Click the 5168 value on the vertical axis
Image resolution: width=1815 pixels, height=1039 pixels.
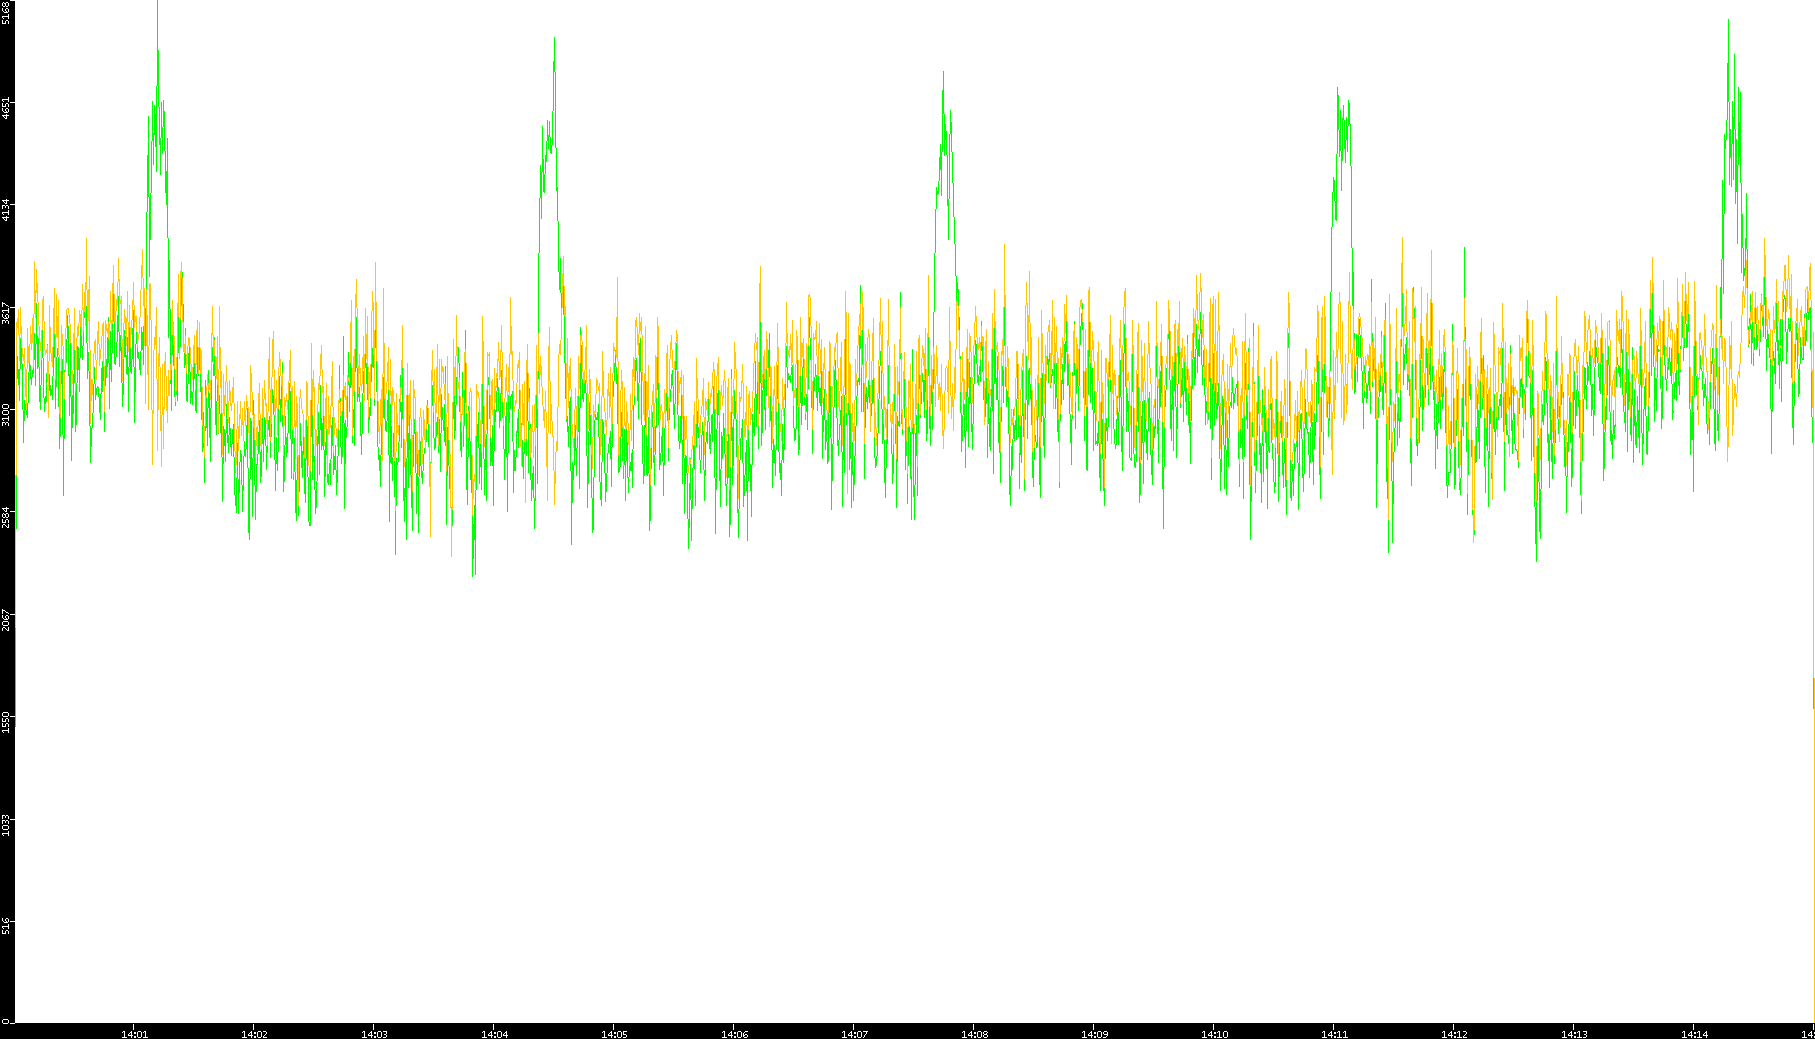tap(6, 12)
